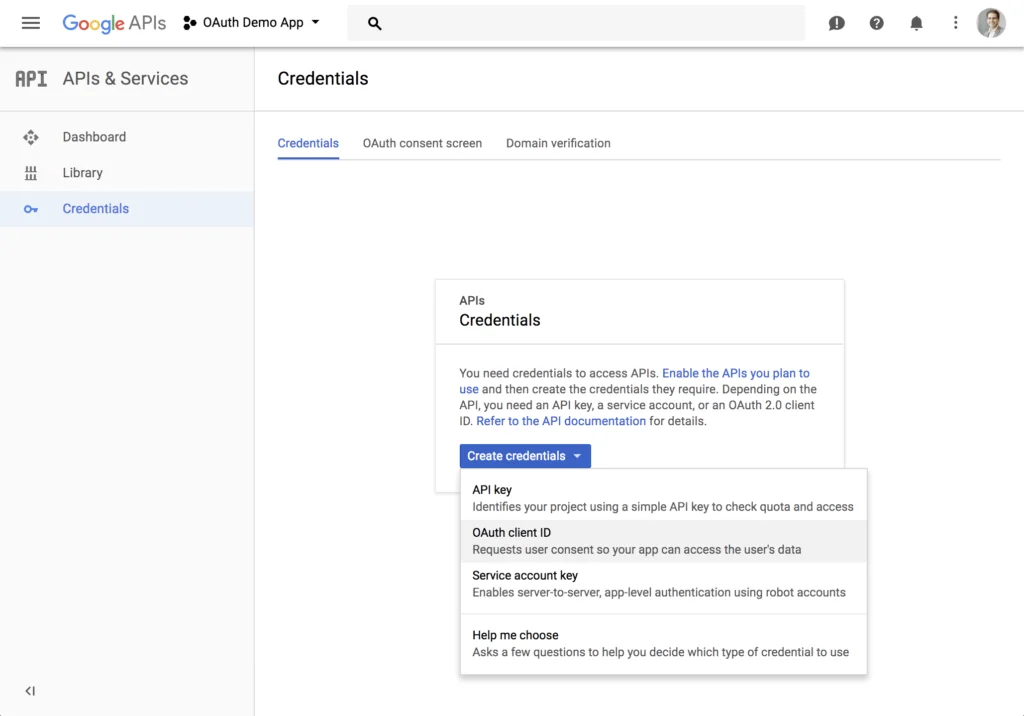
Task: Expand the OAuth Demo App project selector
Action: pyautogui.click(x=252, y=23)
